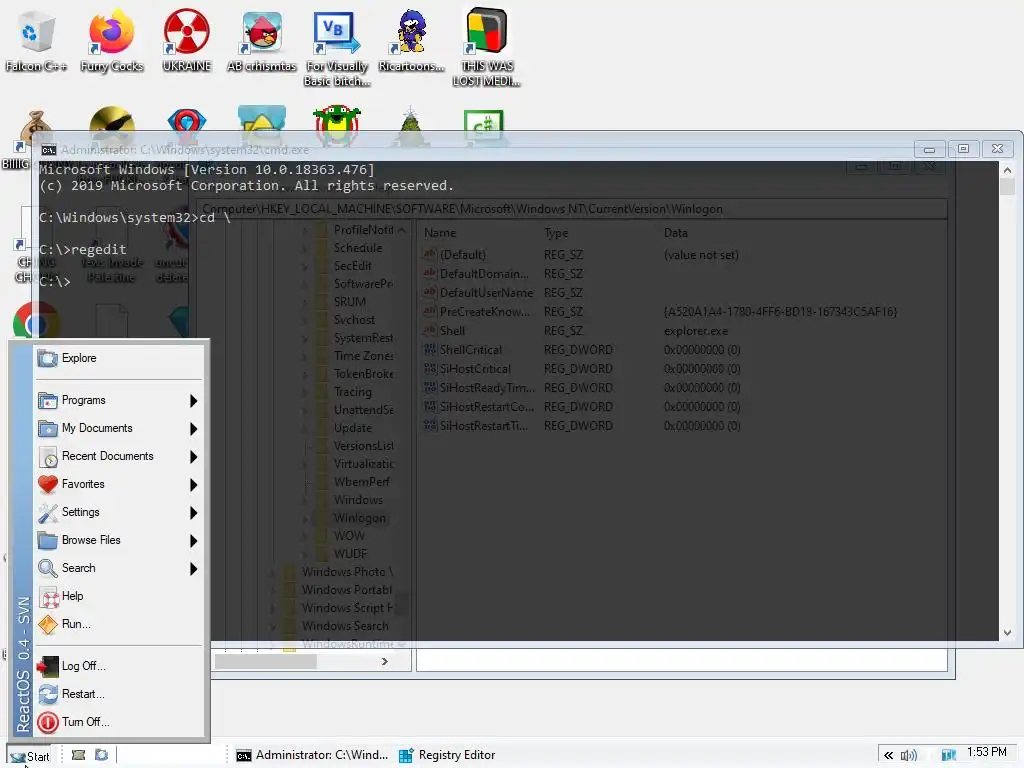Open the Falcon C++ desktop icon
1024x768 pixels.
point(35,40)
